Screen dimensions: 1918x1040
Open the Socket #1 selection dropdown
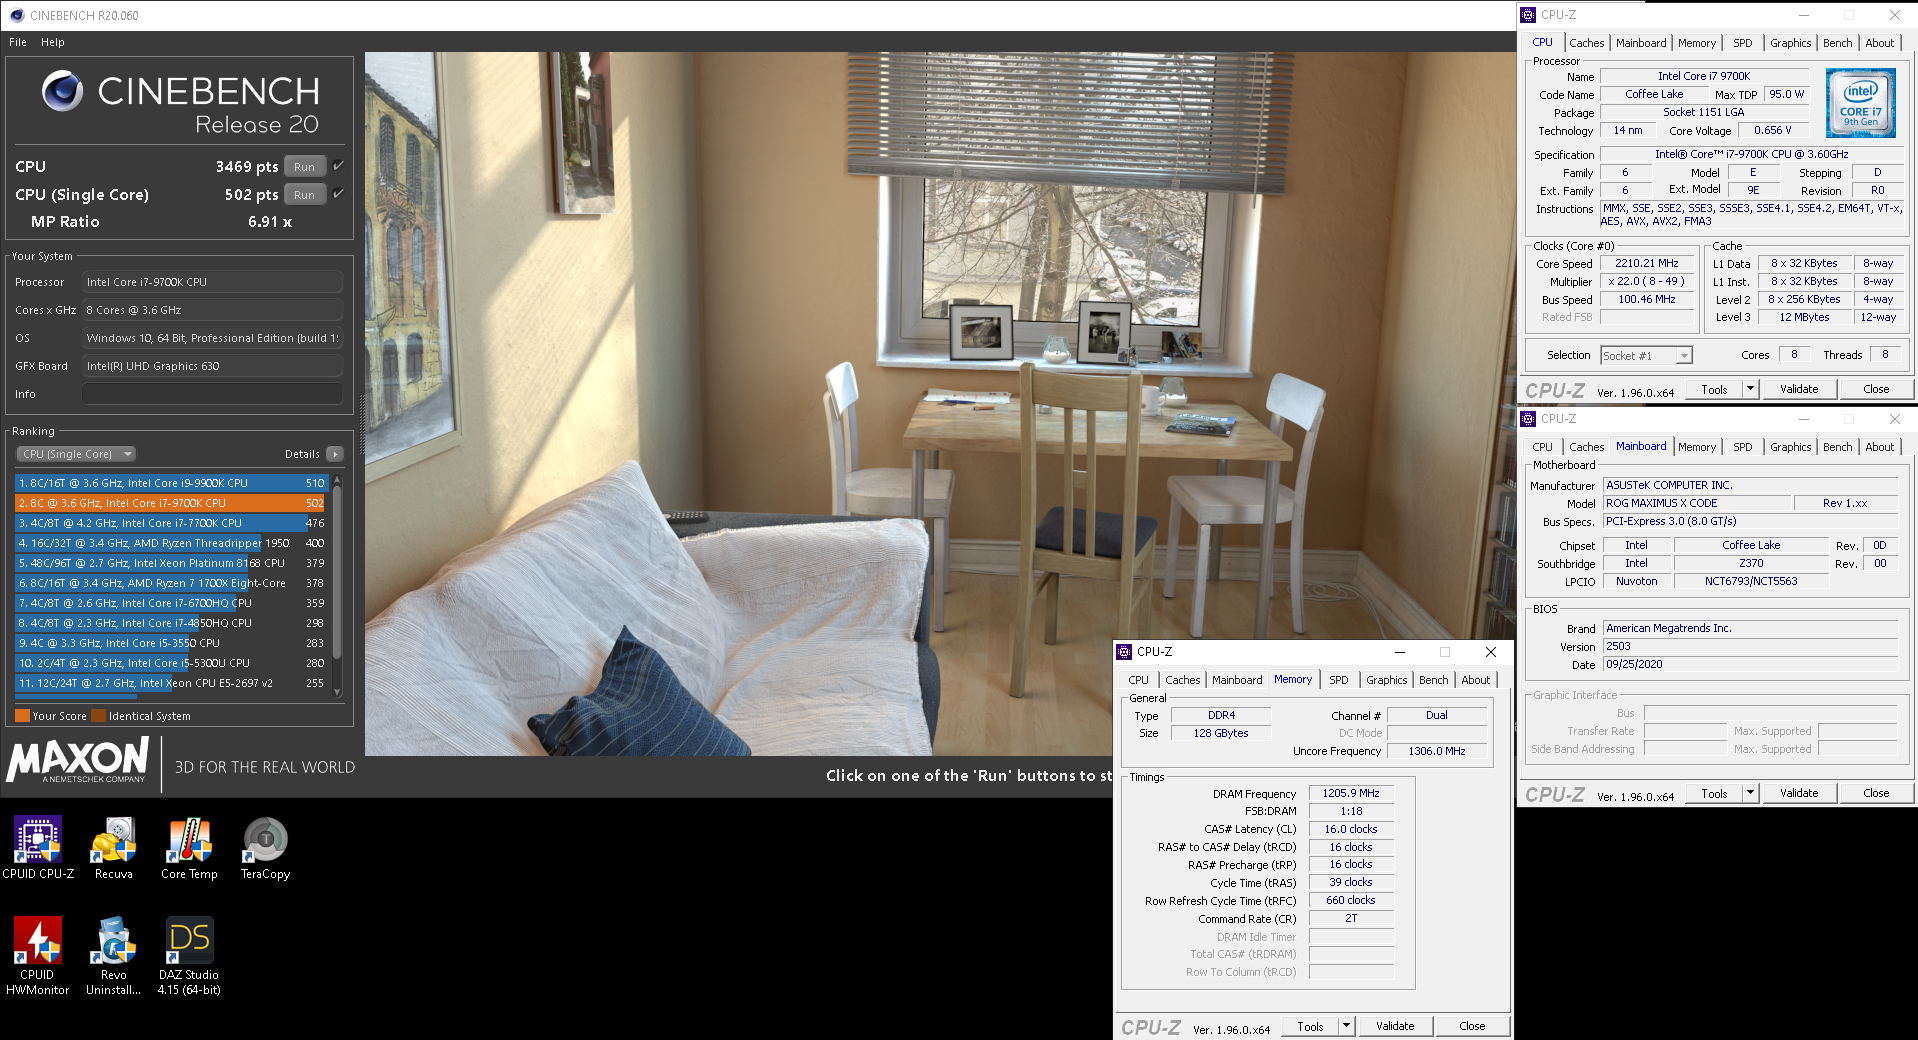pyautogui.click(x=1646, y=355)
